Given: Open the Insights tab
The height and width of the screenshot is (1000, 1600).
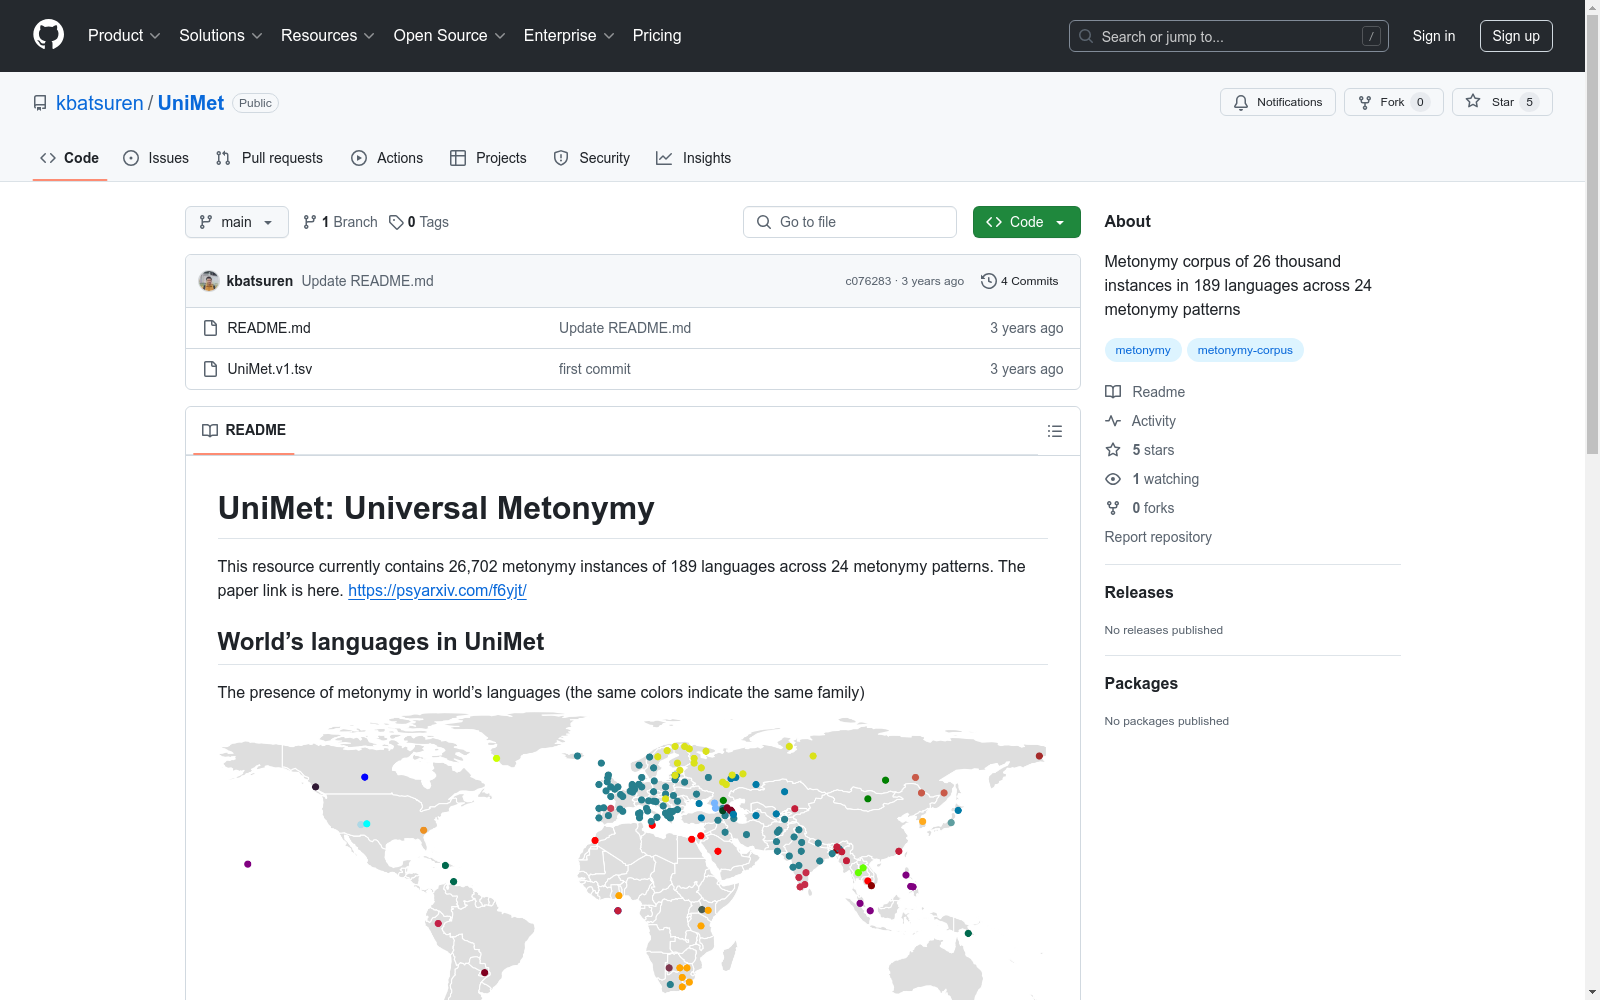Looking at the screenshot, I should point(694,158).
